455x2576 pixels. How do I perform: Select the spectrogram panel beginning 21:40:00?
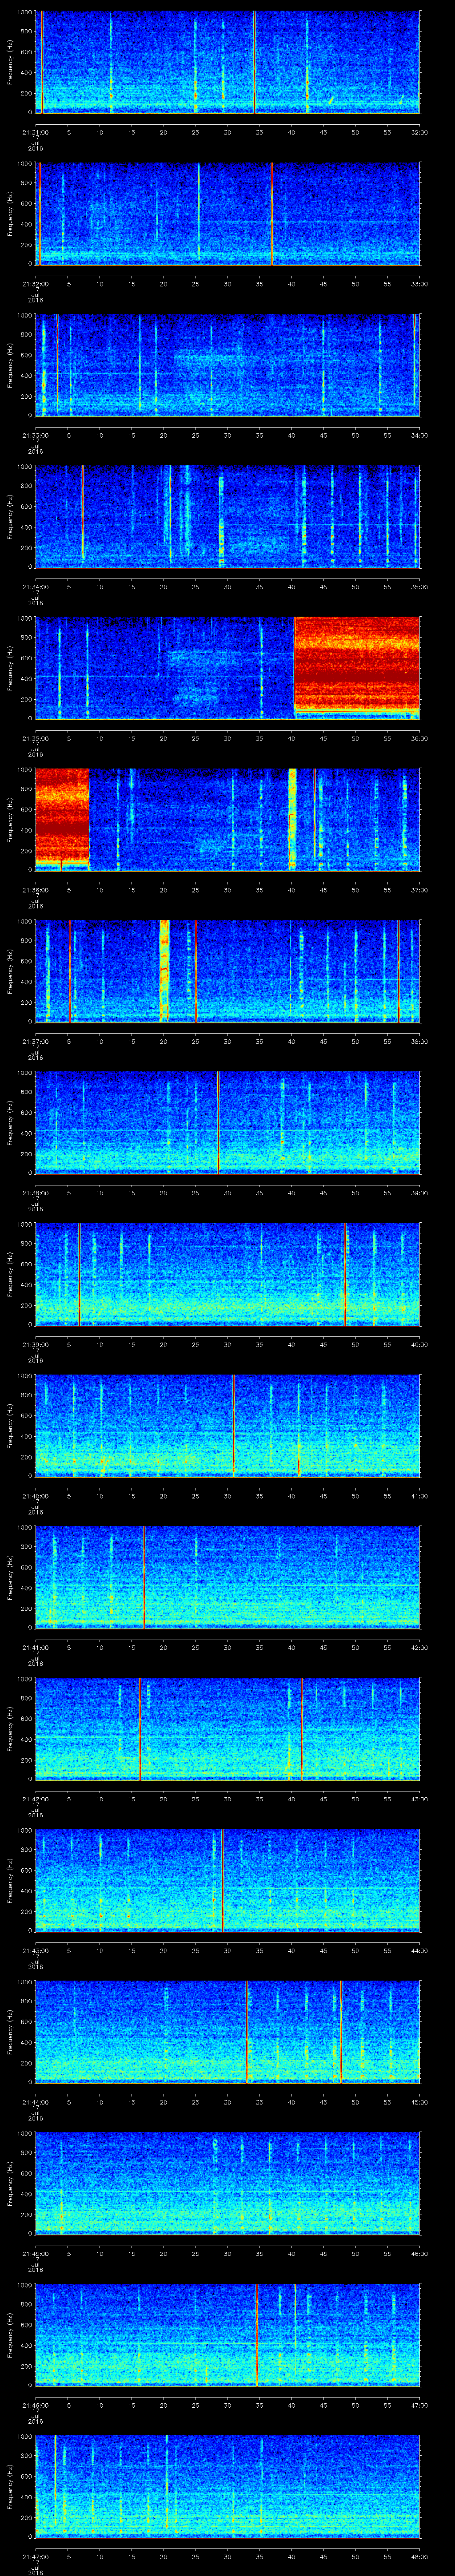tap(227, 1426)
